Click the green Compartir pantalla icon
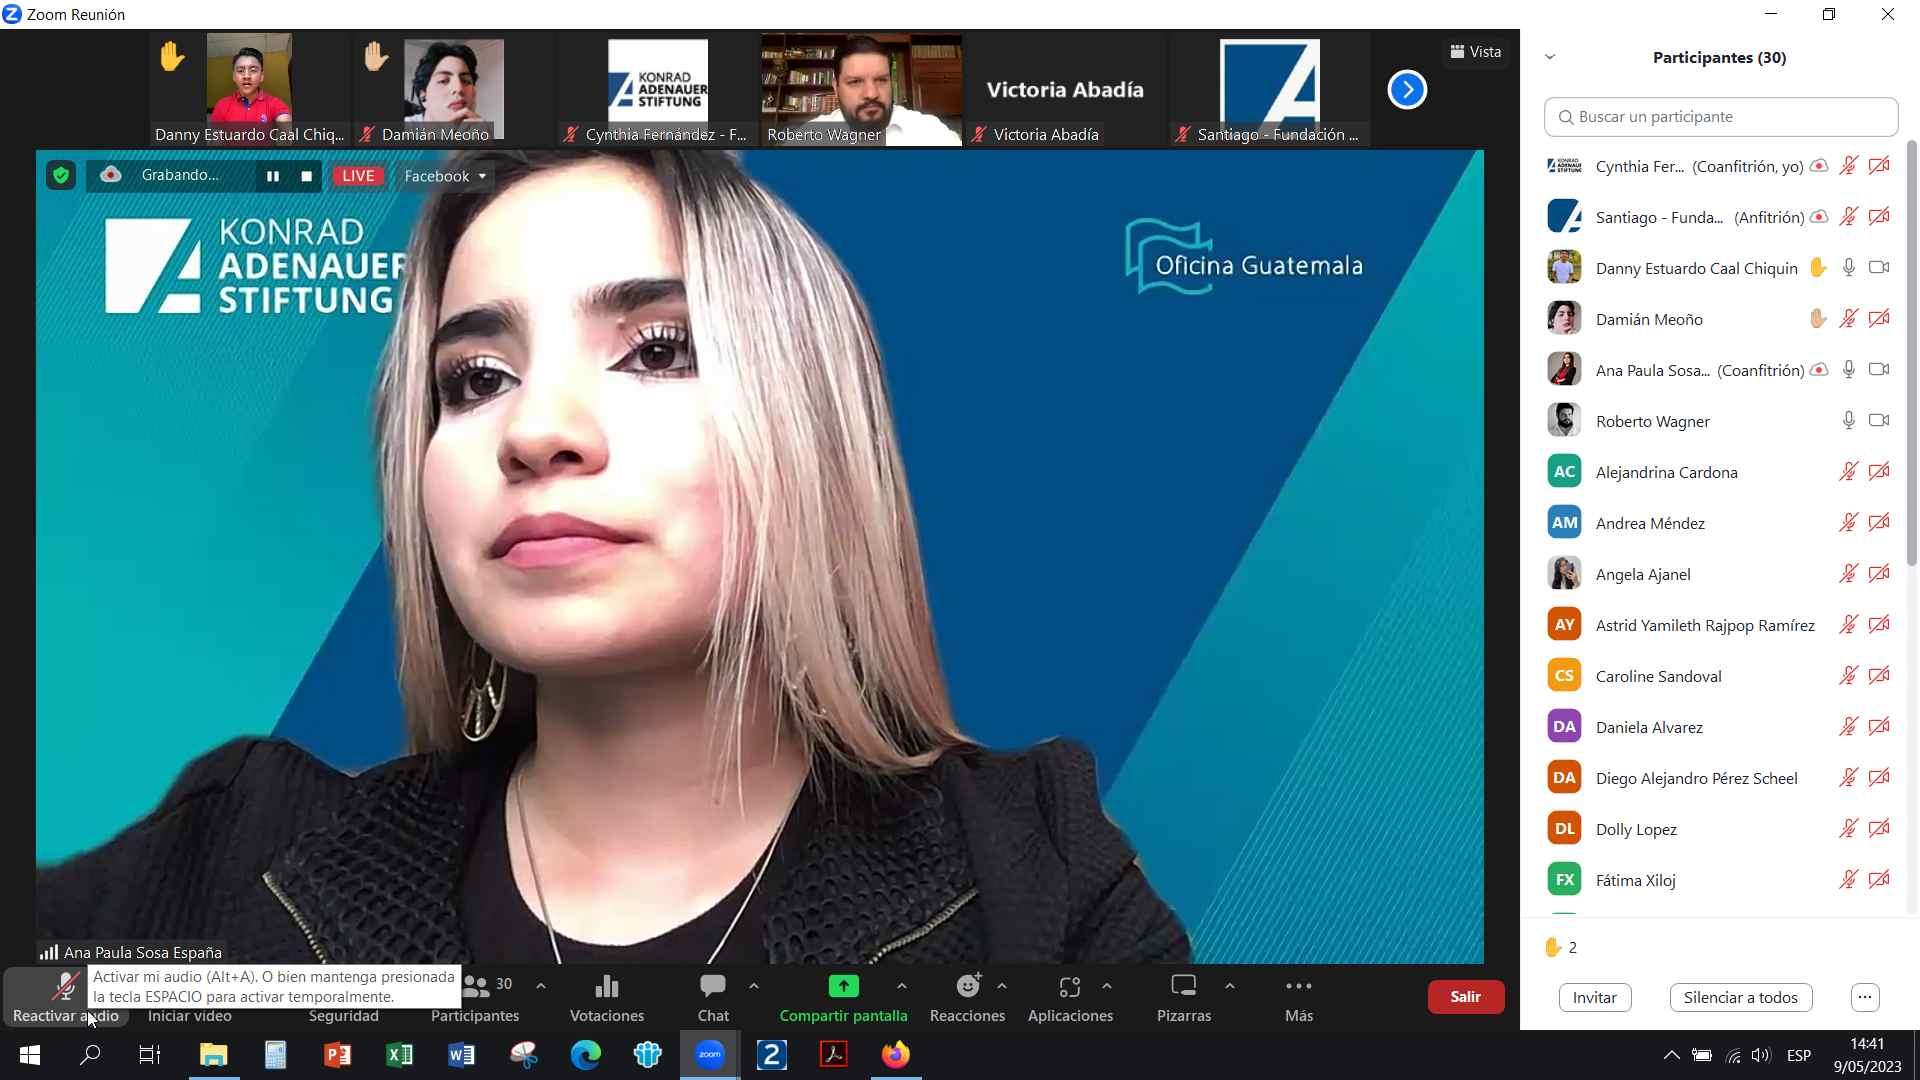 pos(843,988)
